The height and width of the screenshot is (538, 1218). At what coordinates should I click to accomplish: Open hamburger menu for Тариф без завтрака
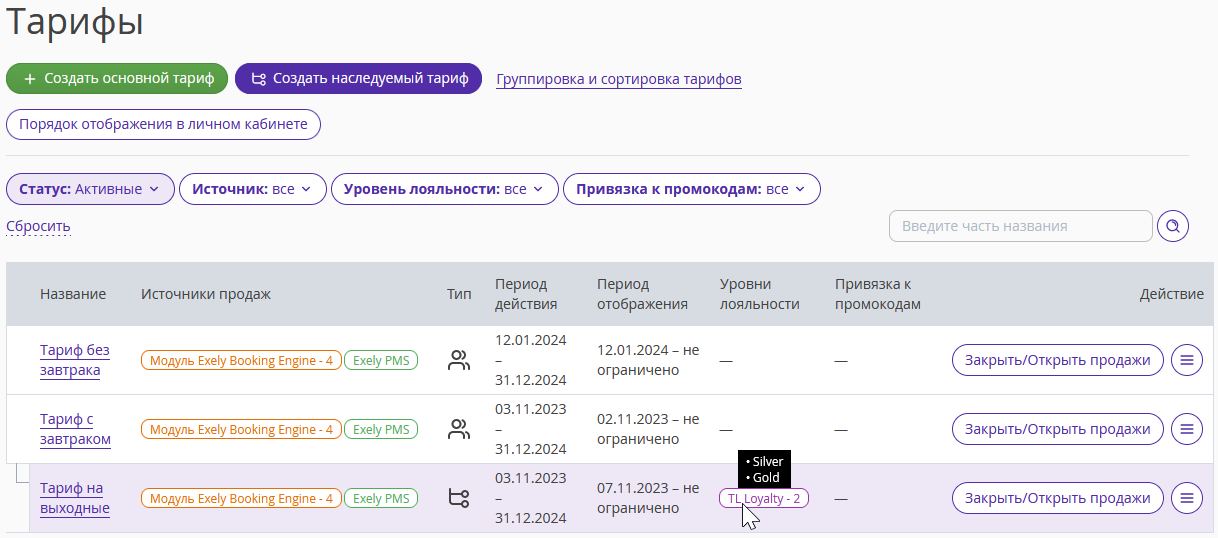pos(1187,360)
